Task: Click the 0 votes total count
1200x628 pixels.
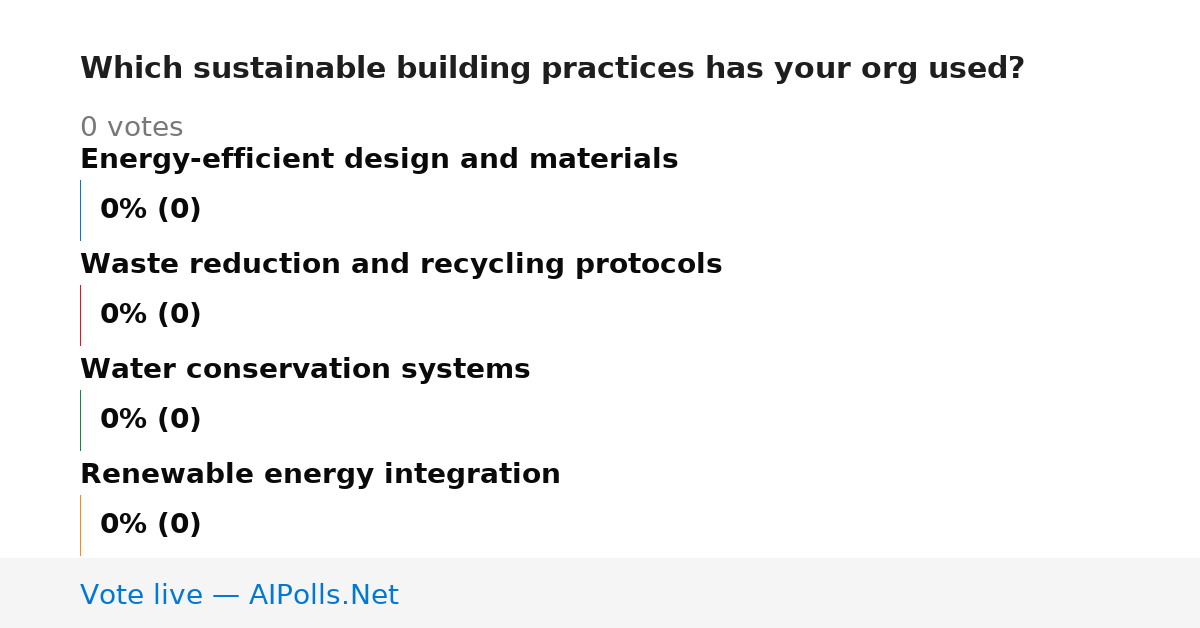Action: tap(131, 127)
